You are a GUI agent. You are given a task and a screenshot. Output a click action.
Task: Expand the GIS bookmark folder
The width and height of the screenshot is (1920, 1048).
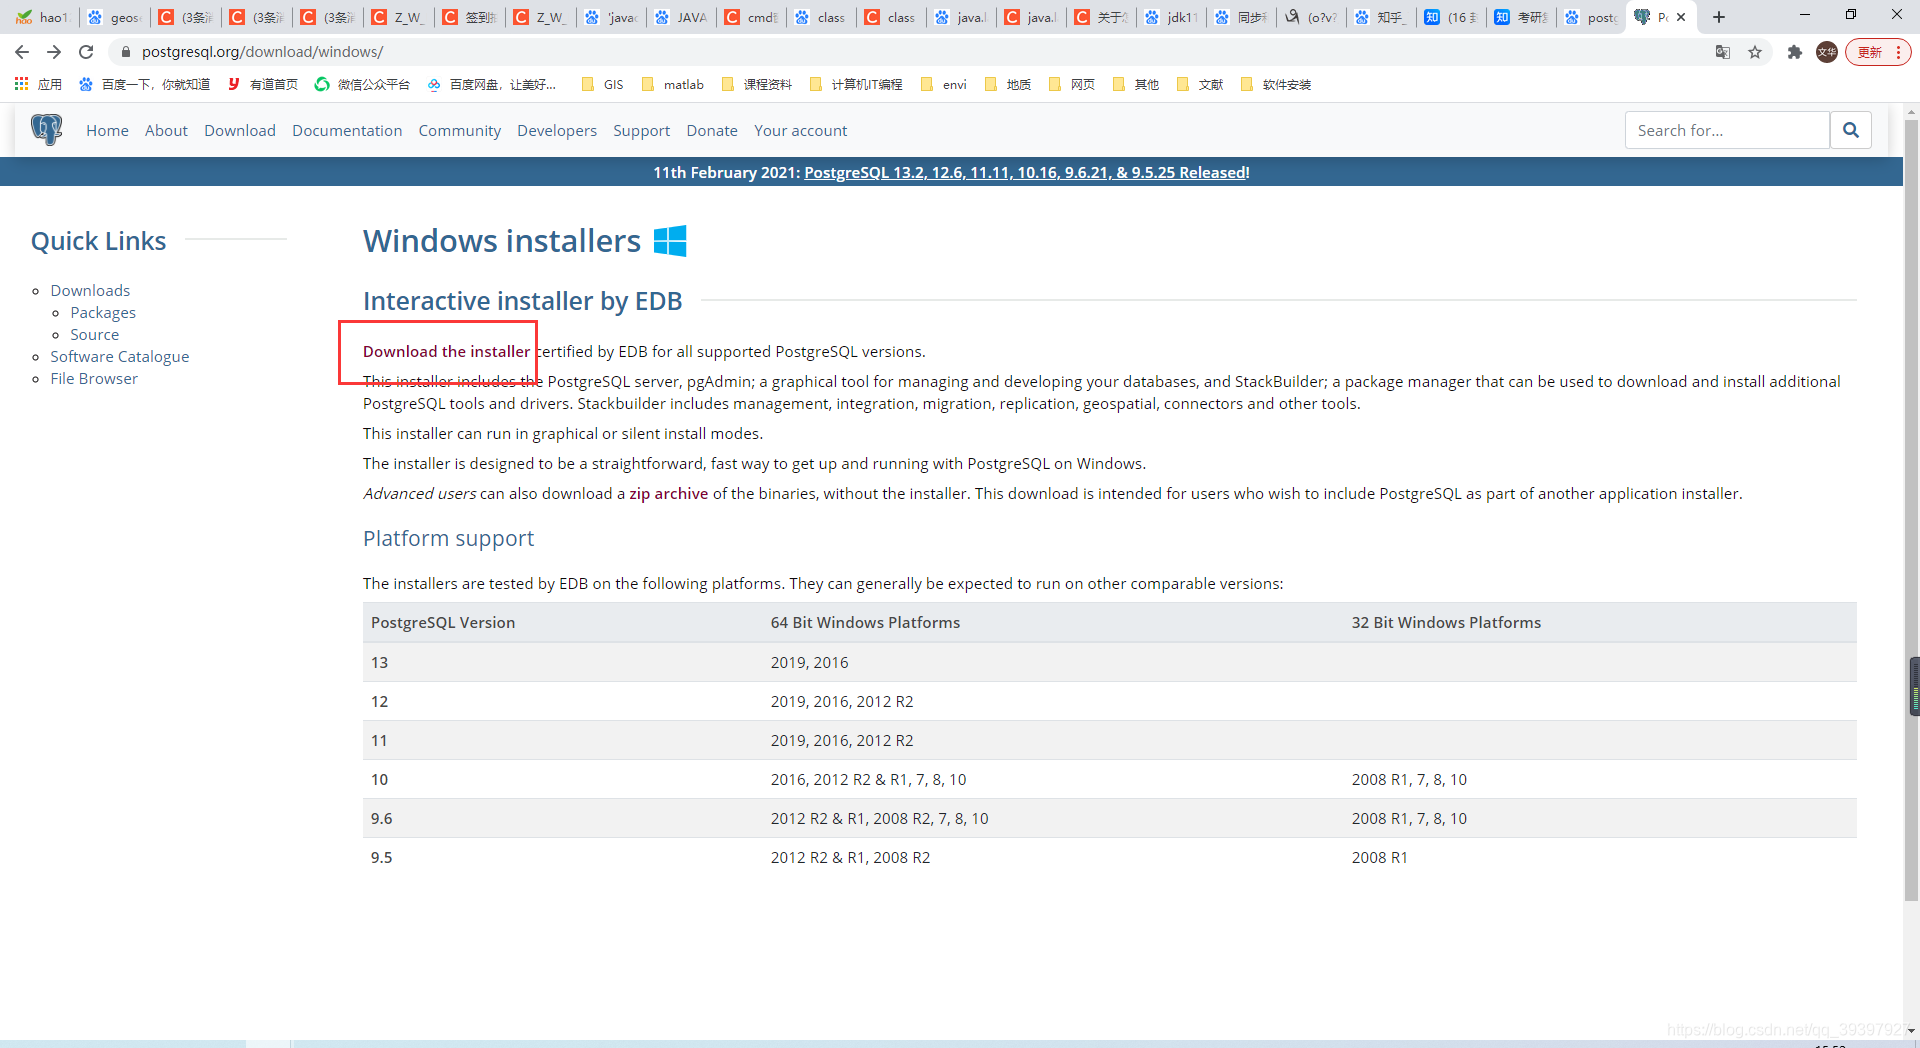tap(603, 84)
